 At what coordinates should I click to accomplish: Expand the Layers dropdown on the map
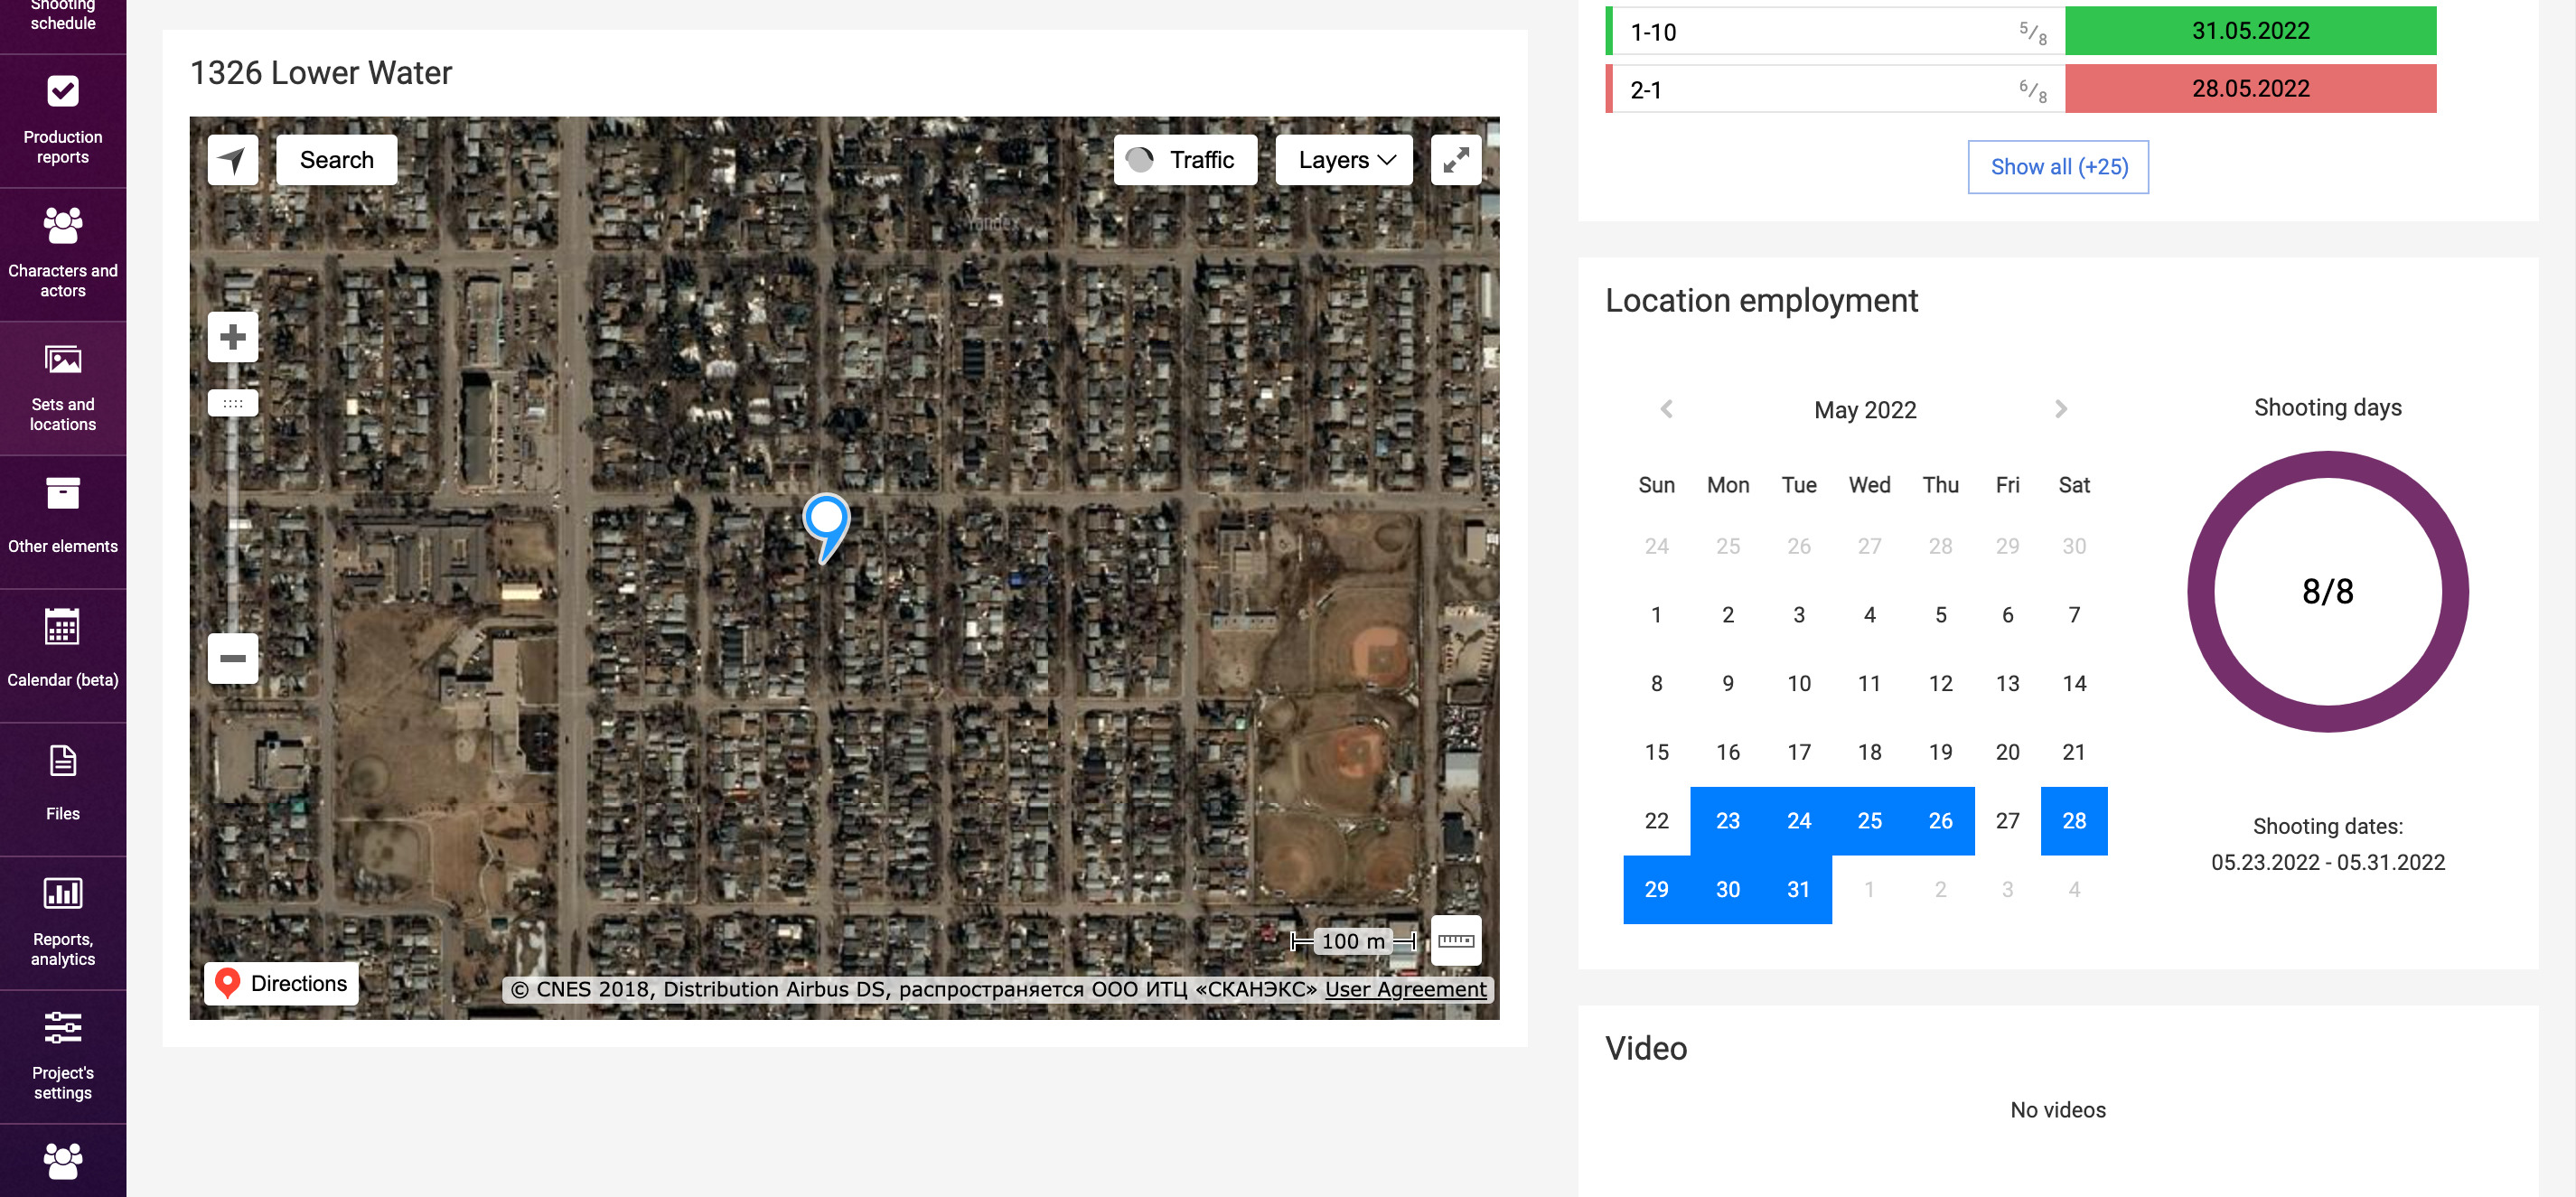[1344, 160]
